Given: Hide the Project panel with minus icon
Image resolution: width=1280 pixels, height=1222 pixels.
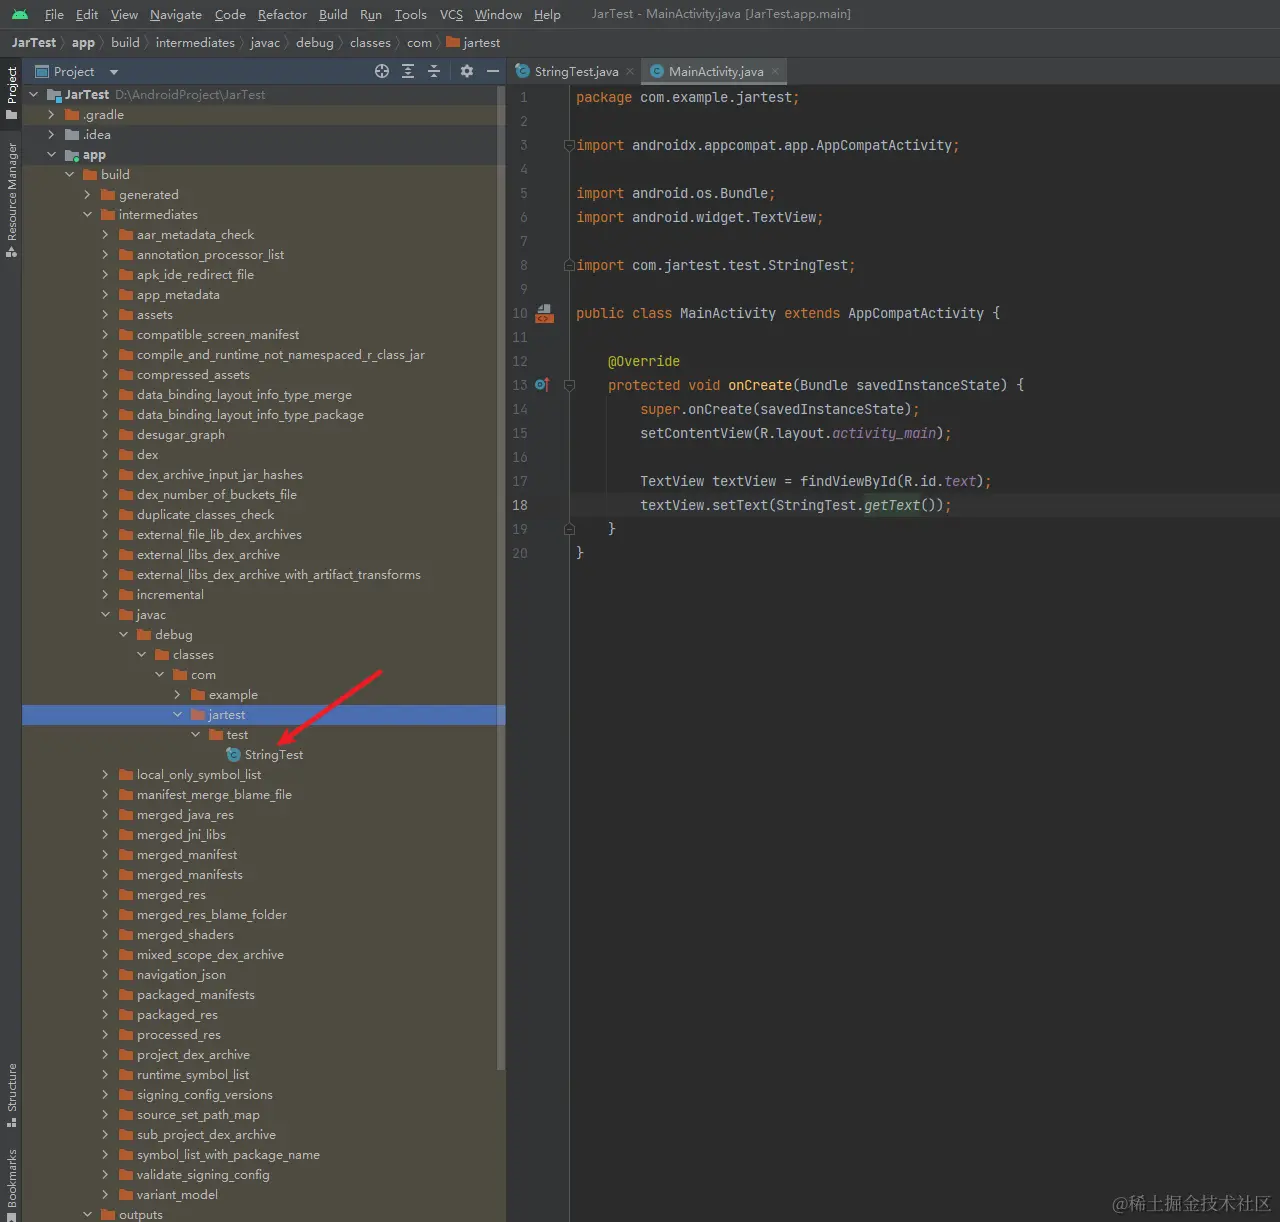Looking at the screenshot, I should pos(492,71).
